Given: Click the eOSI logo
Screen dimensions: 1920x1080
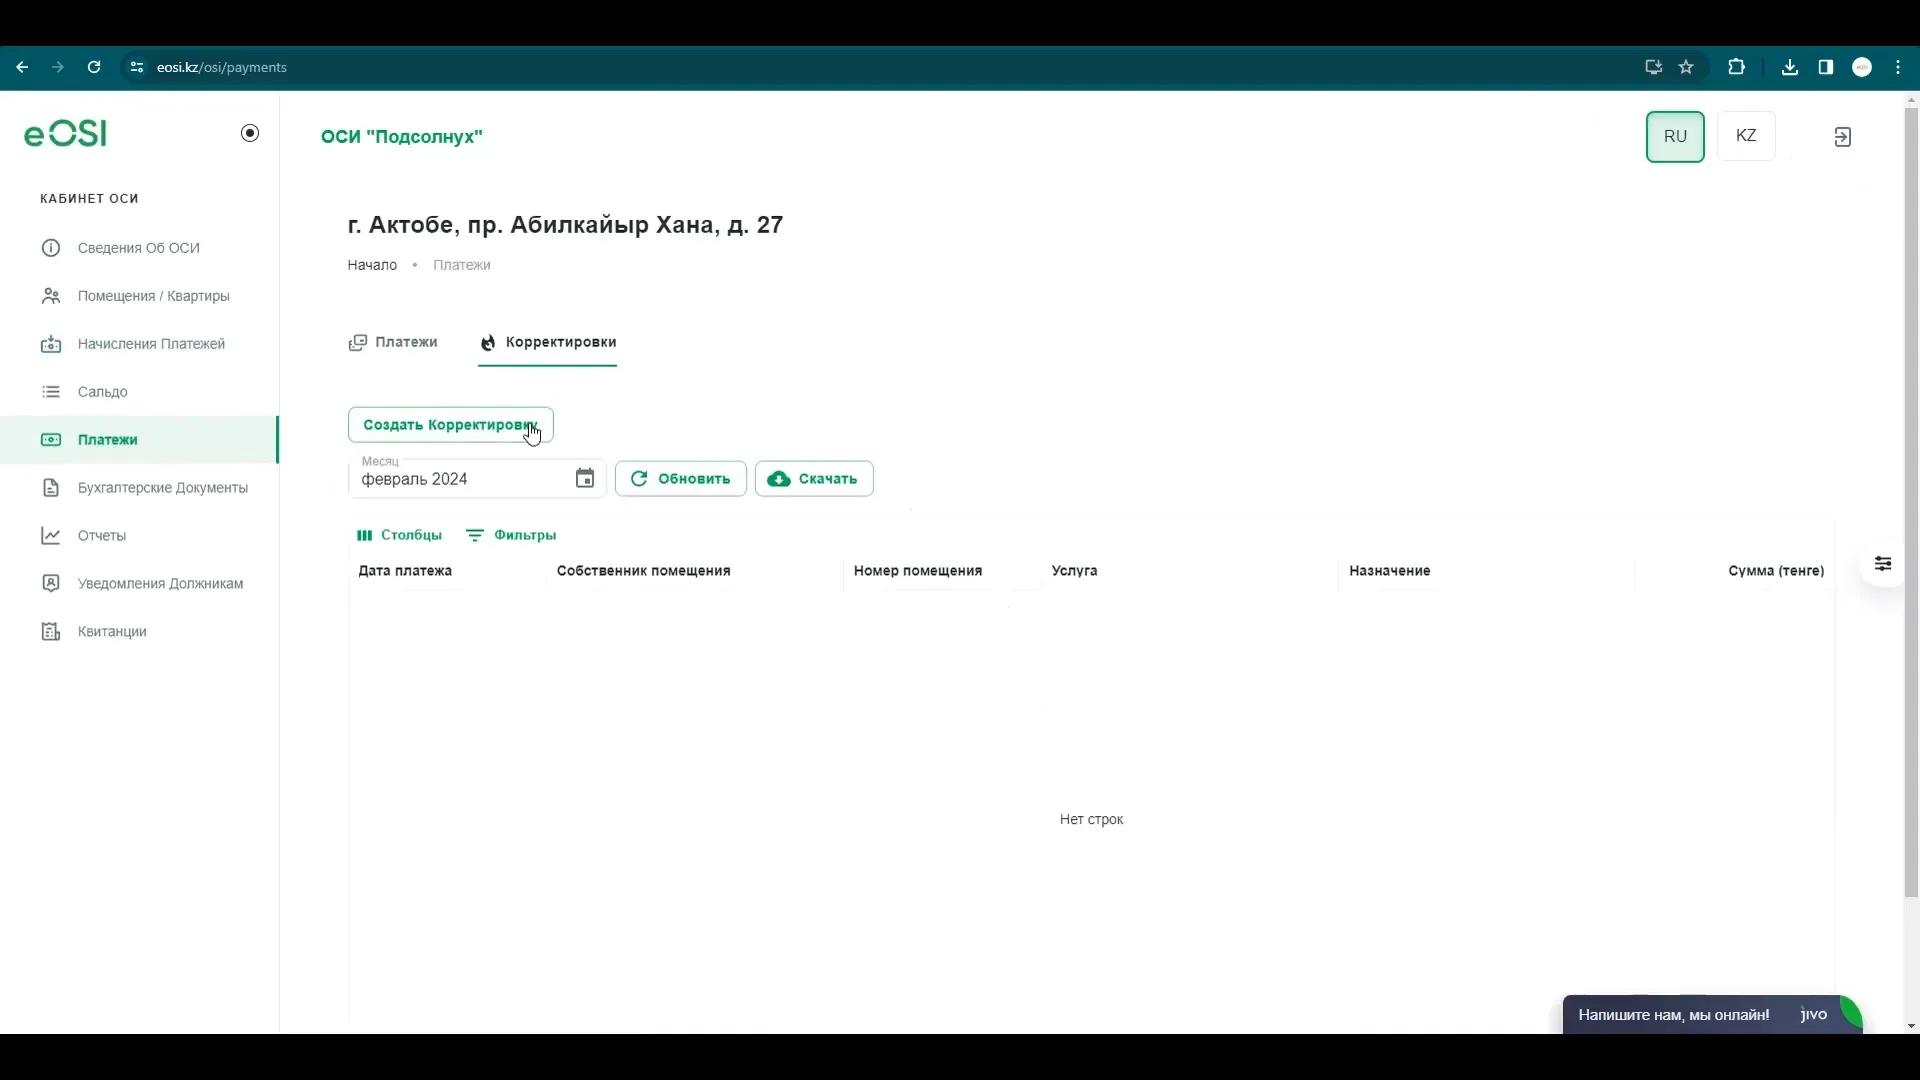Looking at the screenshot, I should click(x=65, y=133).
